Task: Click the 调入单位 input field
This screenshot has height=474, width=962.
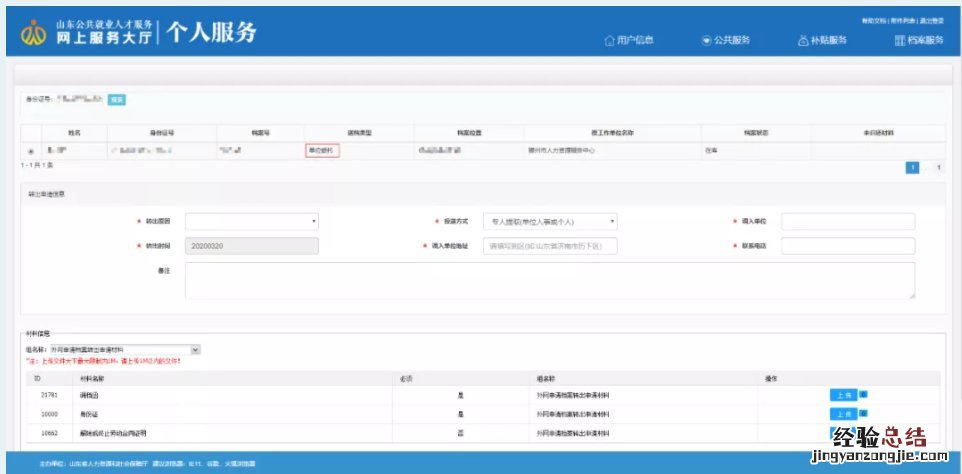Action: pyautogui.click(x=847, y=221)
